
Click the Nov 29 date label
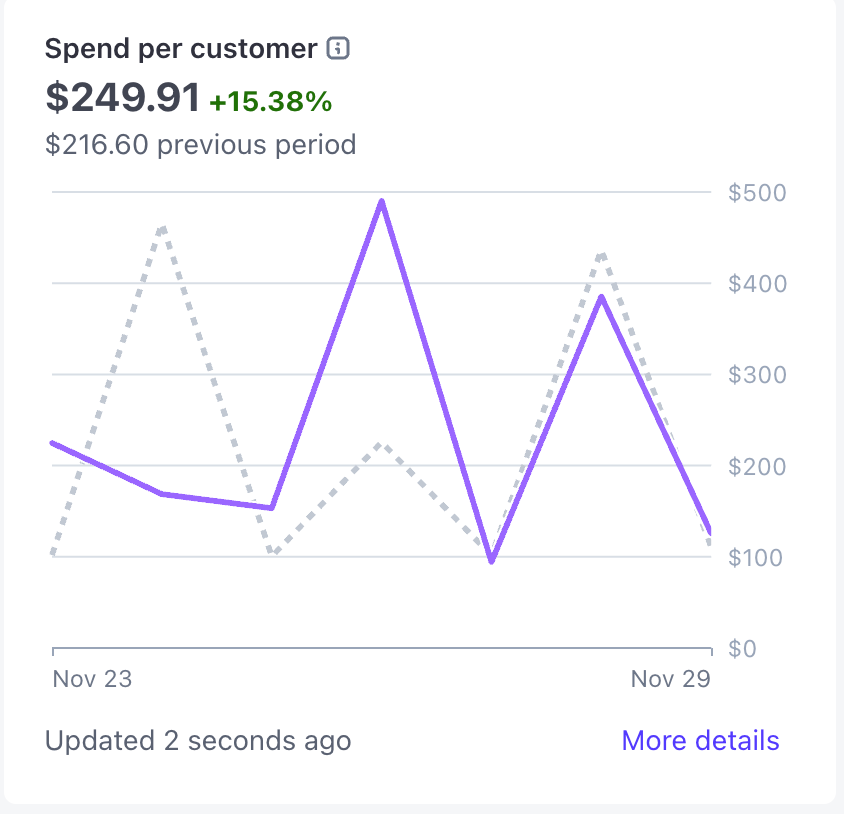tap(670, 679)
